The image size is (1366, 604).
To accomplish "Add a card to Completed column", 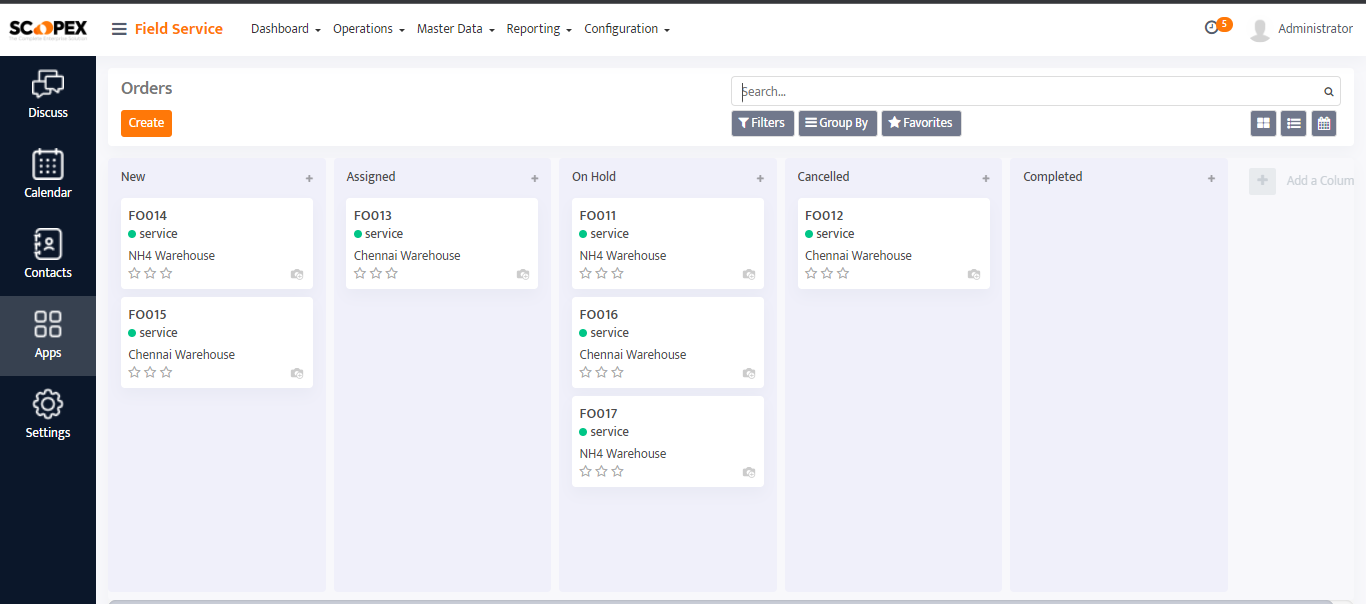I will (1211, 178).
